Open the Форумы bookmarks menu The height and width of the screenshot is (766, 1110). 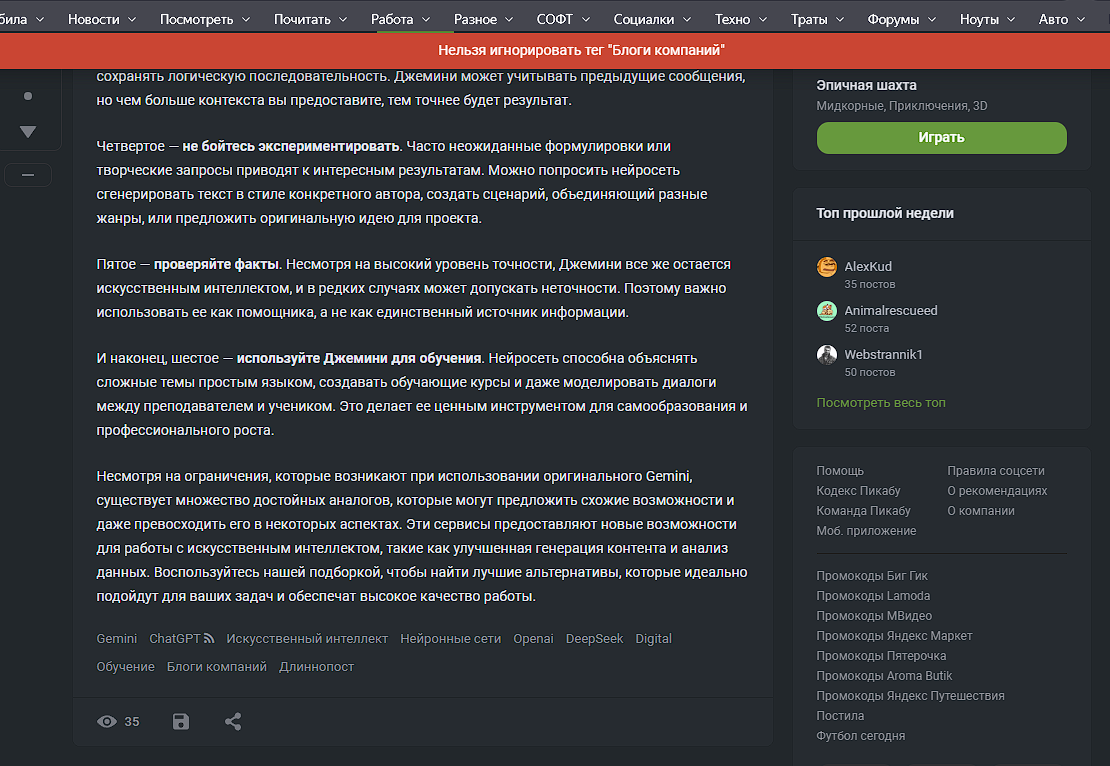tap(901, 19)
